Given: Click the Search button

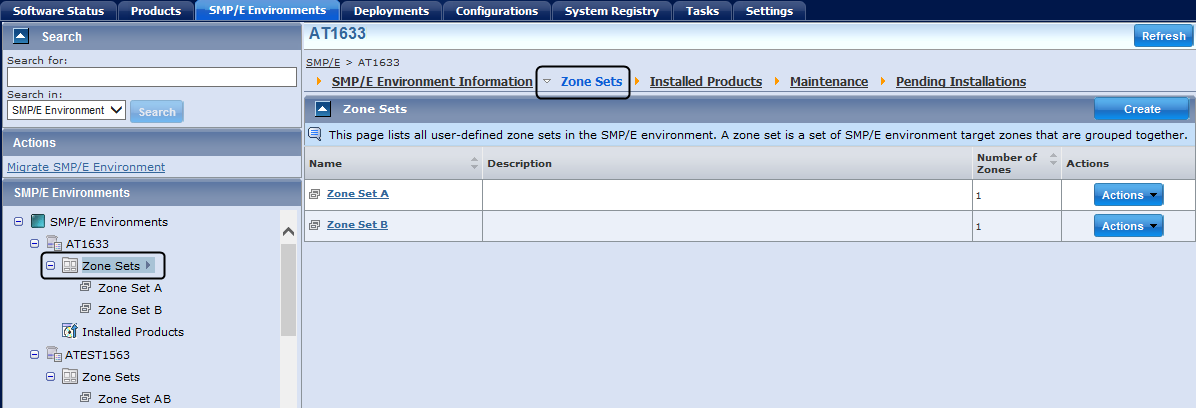Looking at the screenshot, I should (157, 111).
